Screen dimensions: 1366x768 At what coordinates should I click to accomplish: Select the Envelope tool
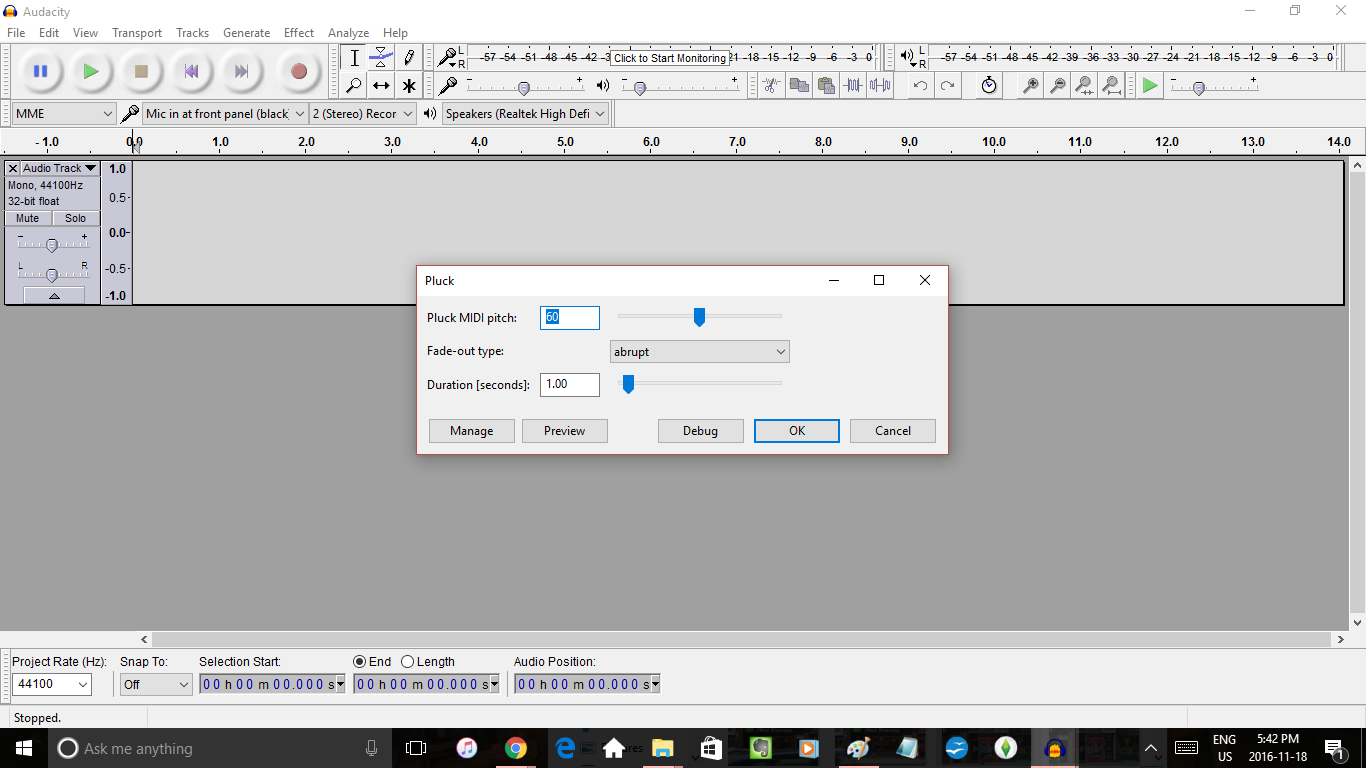381,58
